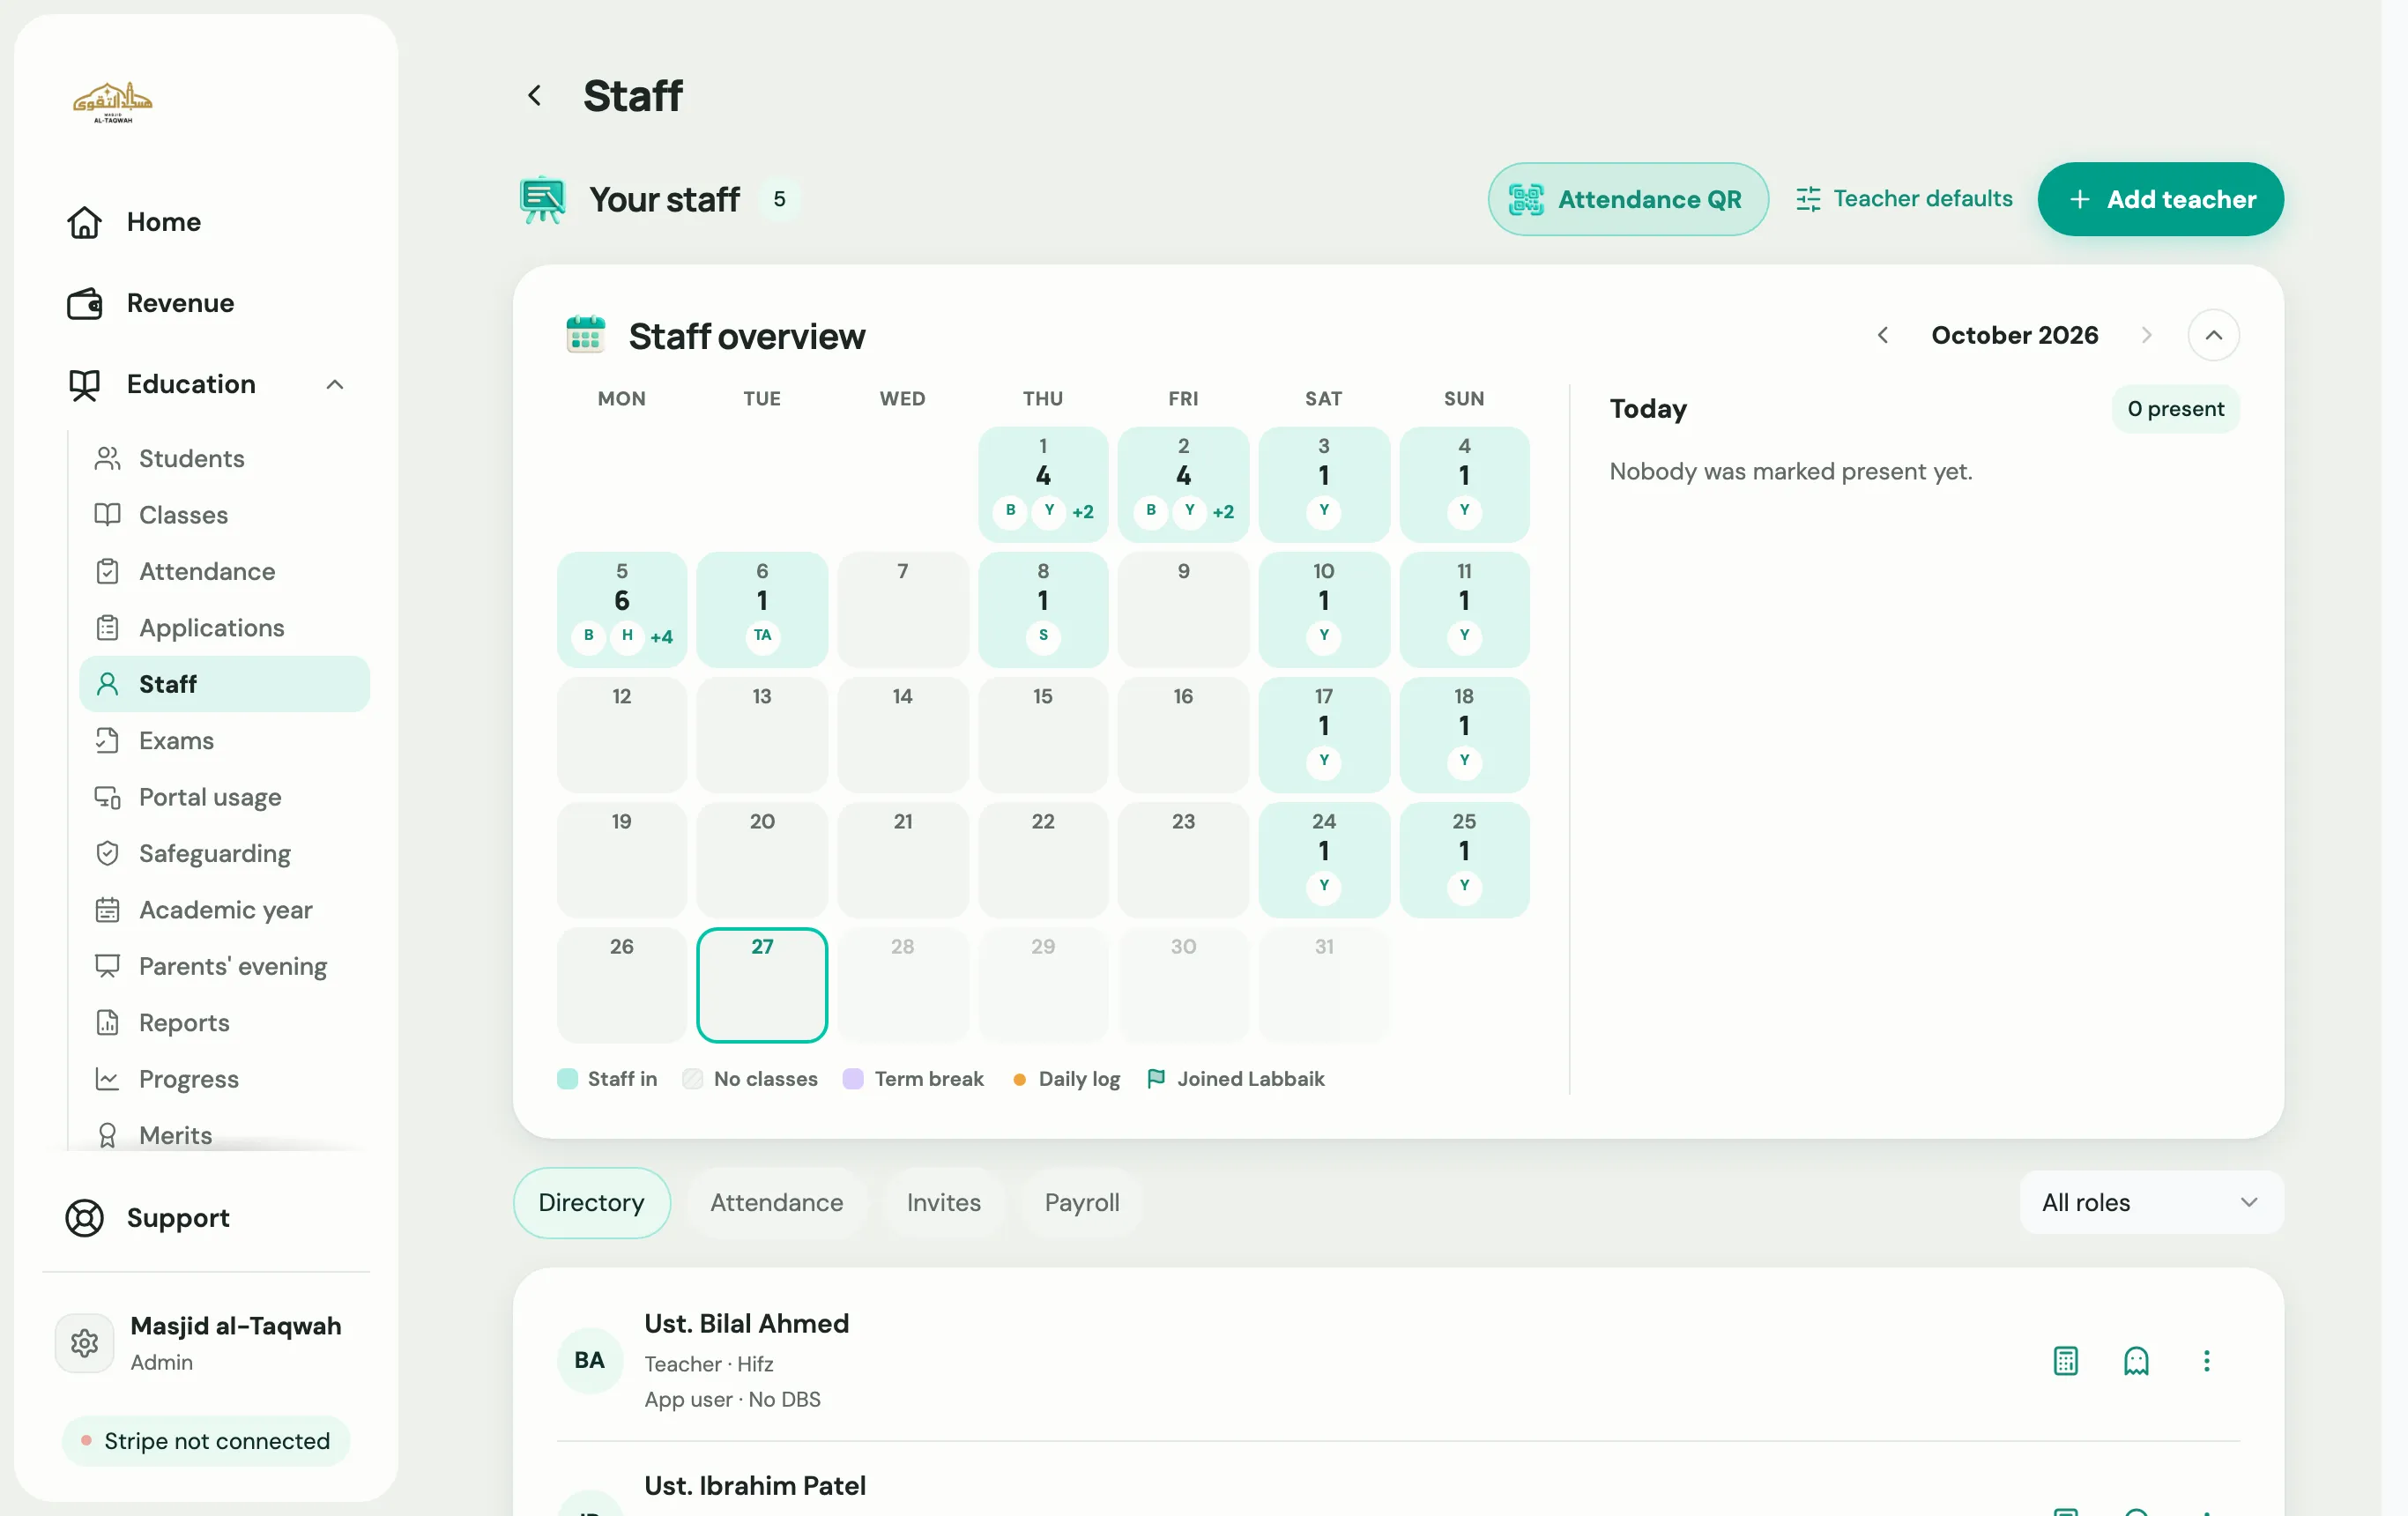Switch to the Invites tab
This screenshot has width=2408, height=1516.
[943, 1203]
